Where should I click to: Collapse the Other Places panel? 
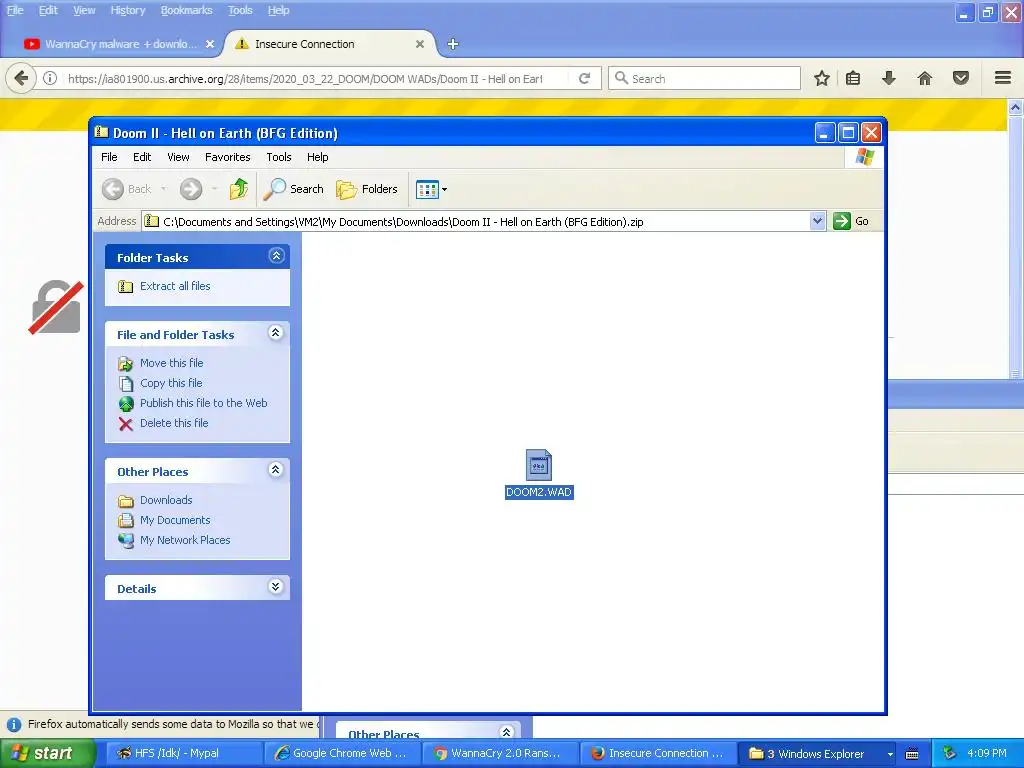(x=276, y=470)
